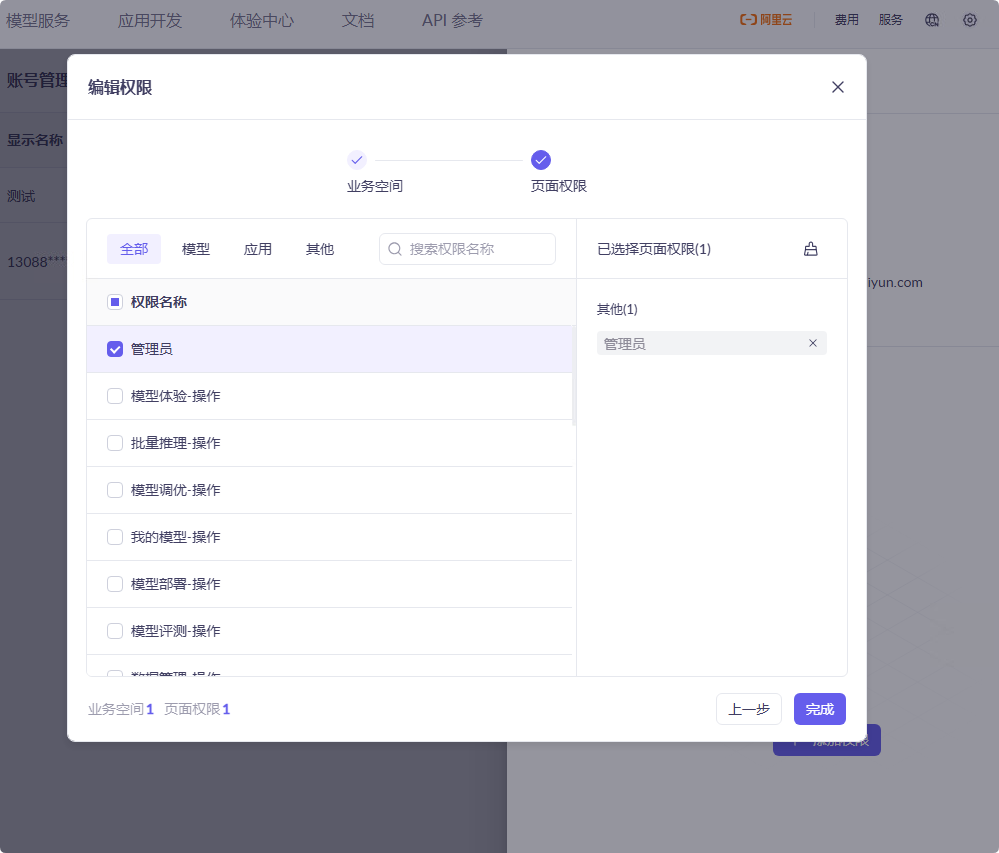Click the 业务空间 step checkmark icon
Screen dimensions: 999x853
[356, 159]
